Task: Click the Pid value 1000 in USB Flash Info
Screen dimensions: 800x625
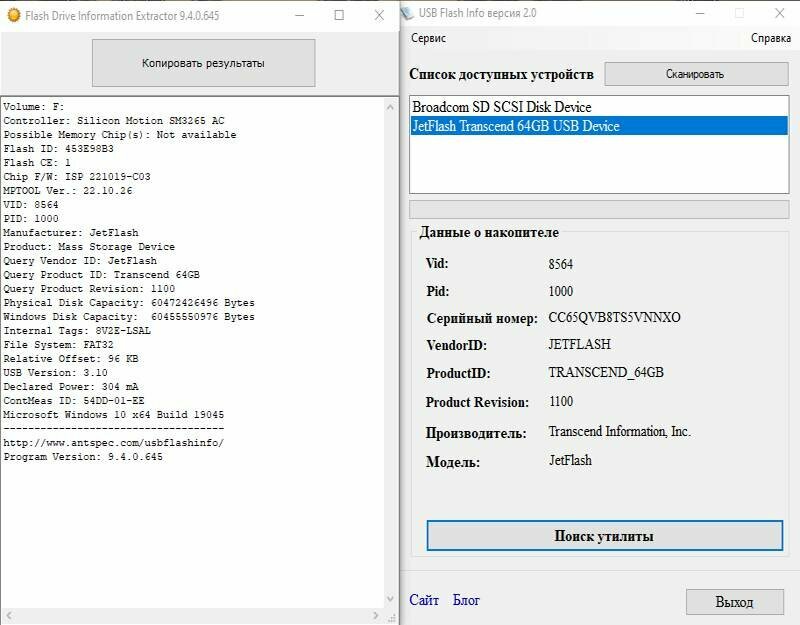Action: (561, 291)
